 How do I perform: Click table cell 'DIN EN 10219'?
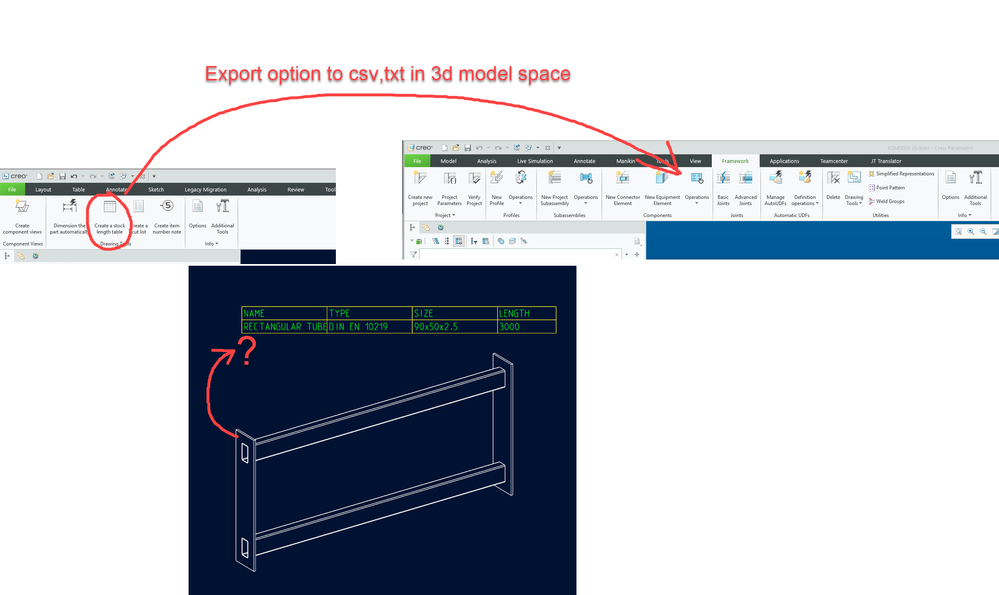click(x=370, y=327)
